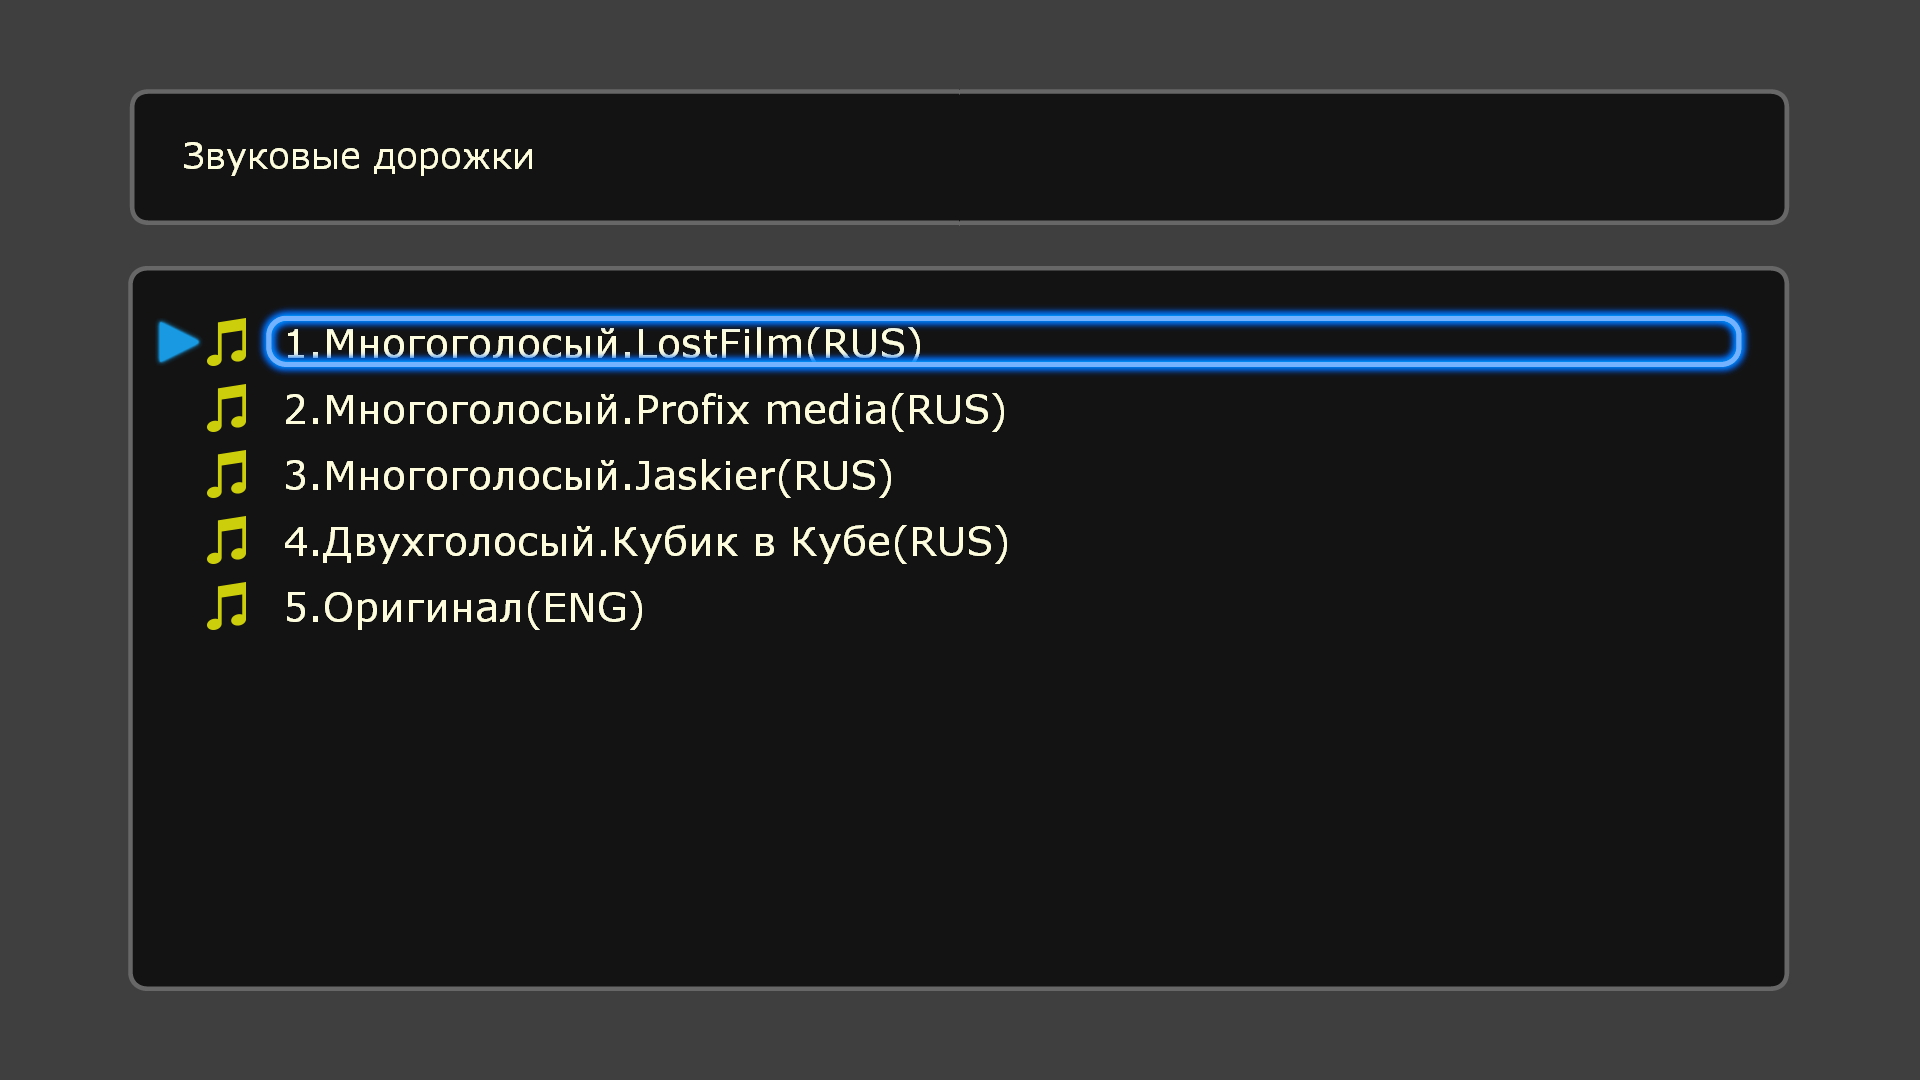The height and width of the screenshot is (1080, 1920).
Task: Click the music note beside LostFilm track
Action: 227,342
